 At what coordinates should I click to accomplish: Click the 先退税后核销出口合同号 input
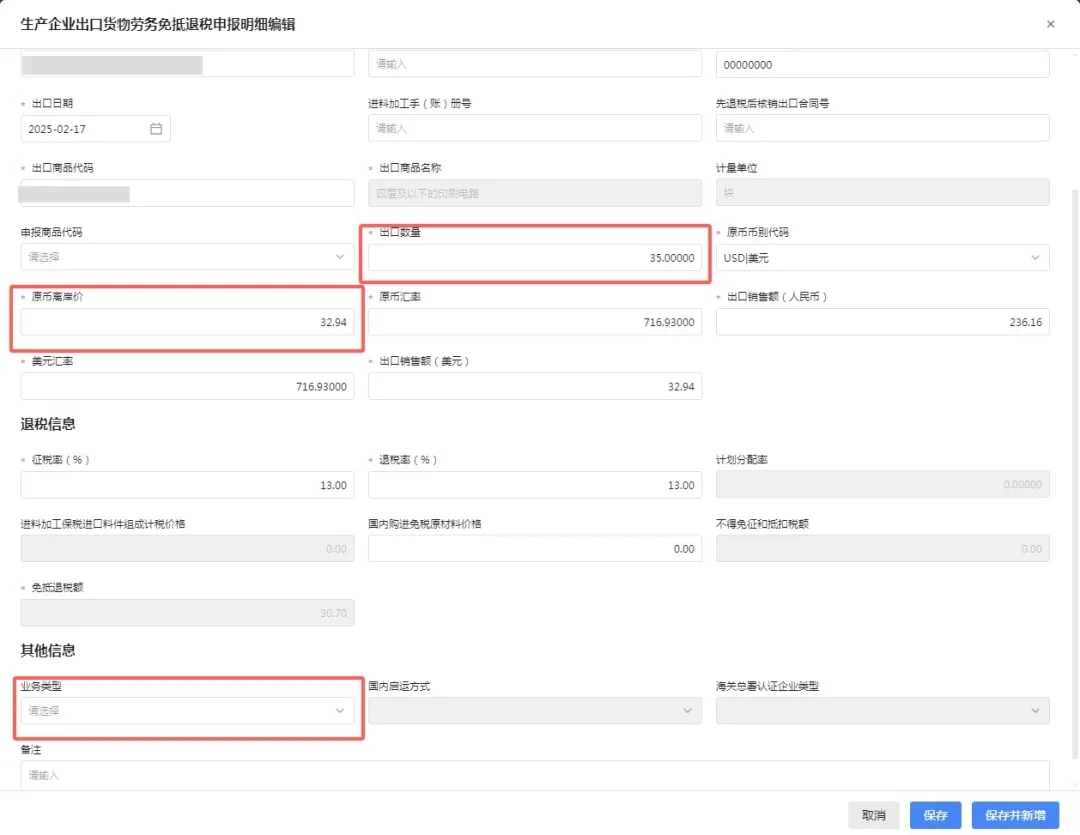882,128
